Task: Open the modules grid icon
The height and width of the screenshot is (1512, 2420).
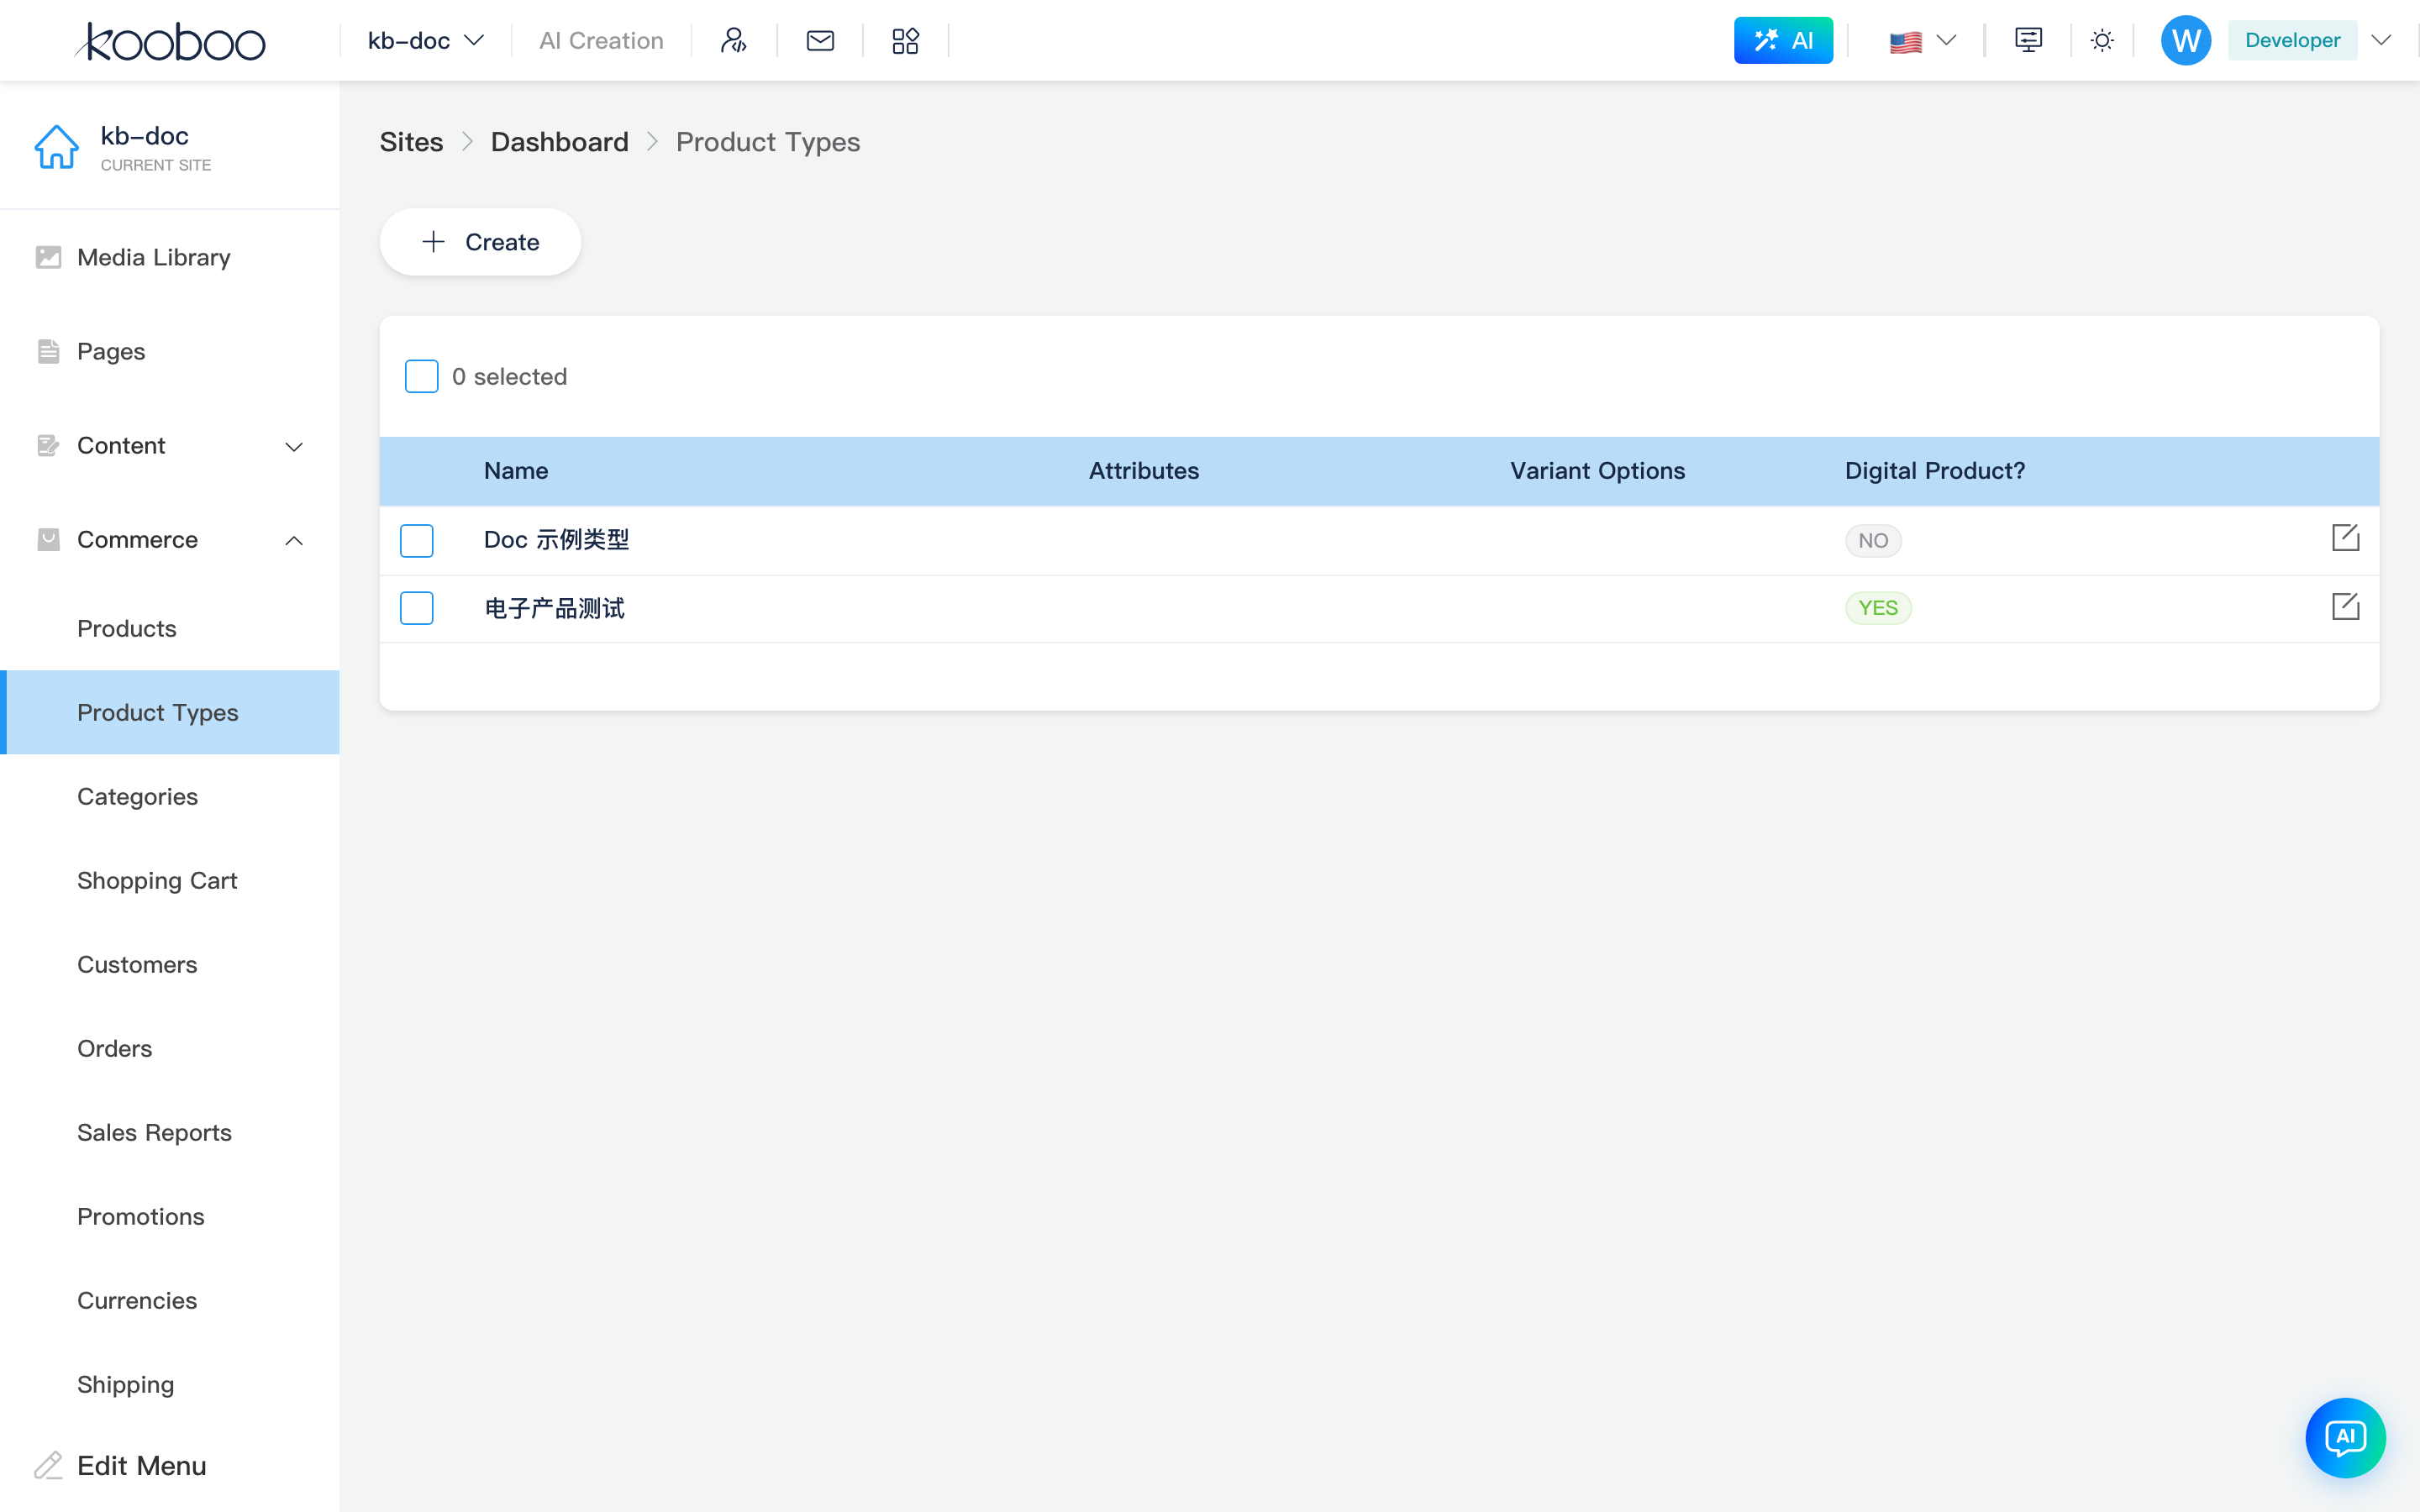Action: point(905,41)
